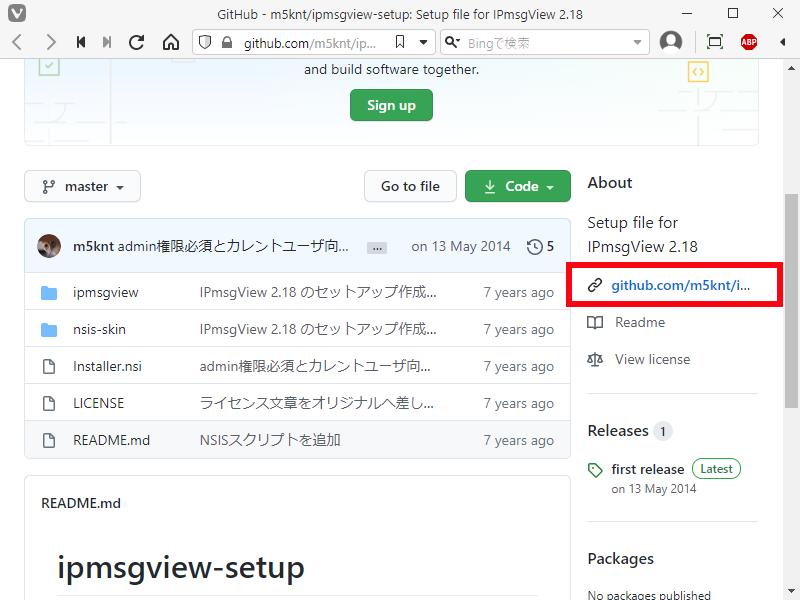This screenshot has height=600, width=800.
Task: Open the ipmsgview folder
Action: click(106, 292)
